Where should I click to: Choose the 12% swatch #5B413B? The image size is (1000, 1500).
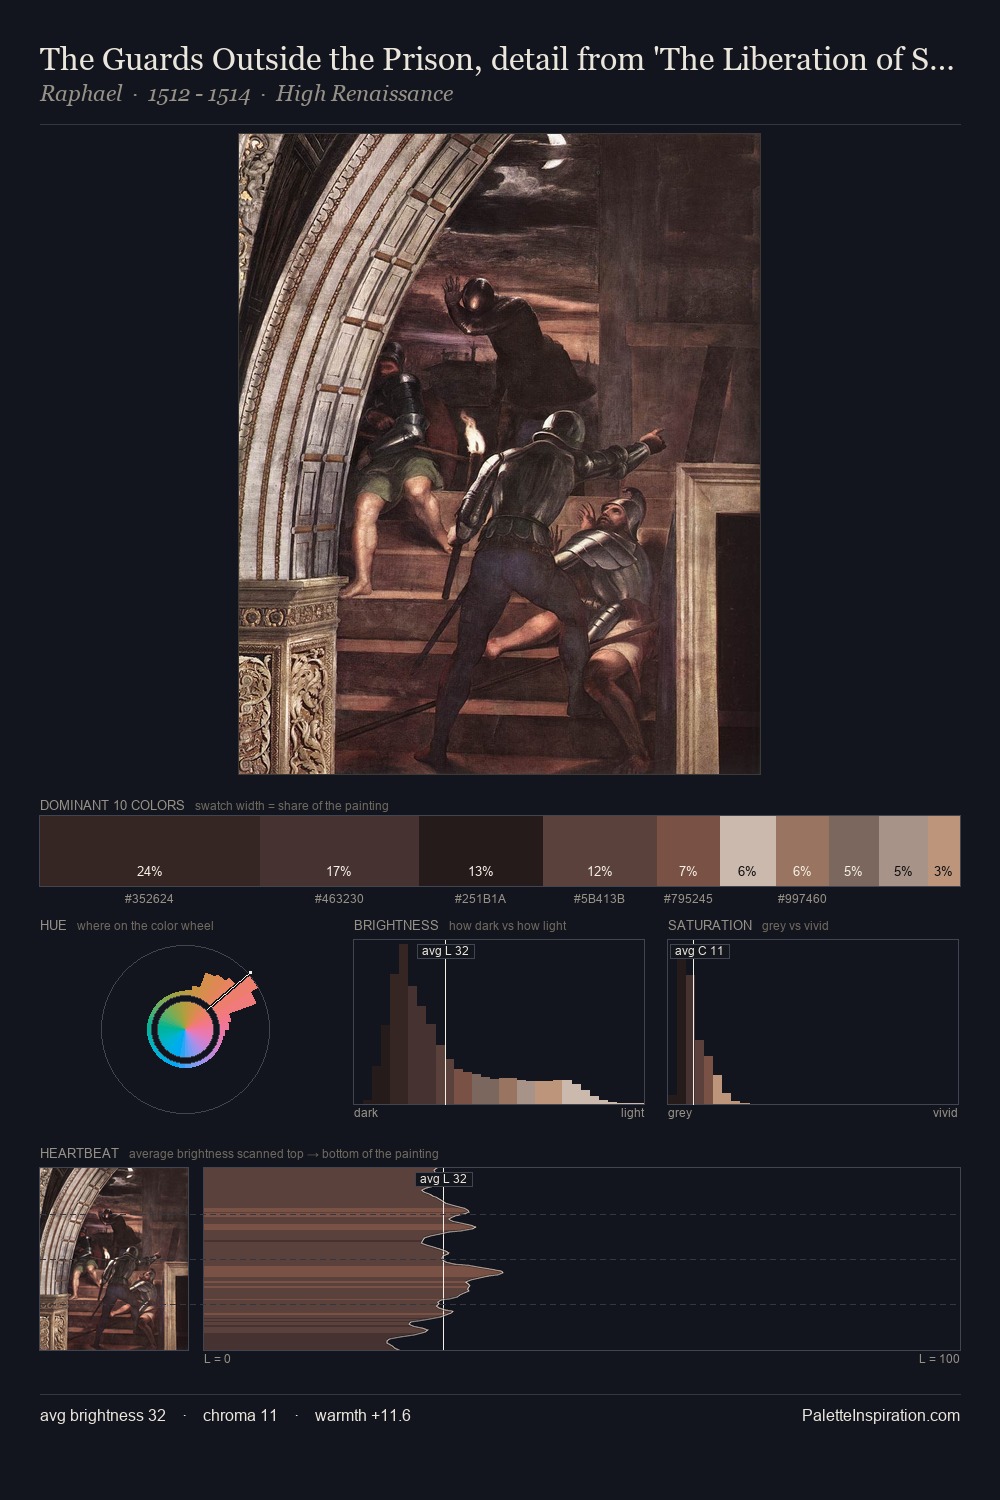tap(600, 851)
